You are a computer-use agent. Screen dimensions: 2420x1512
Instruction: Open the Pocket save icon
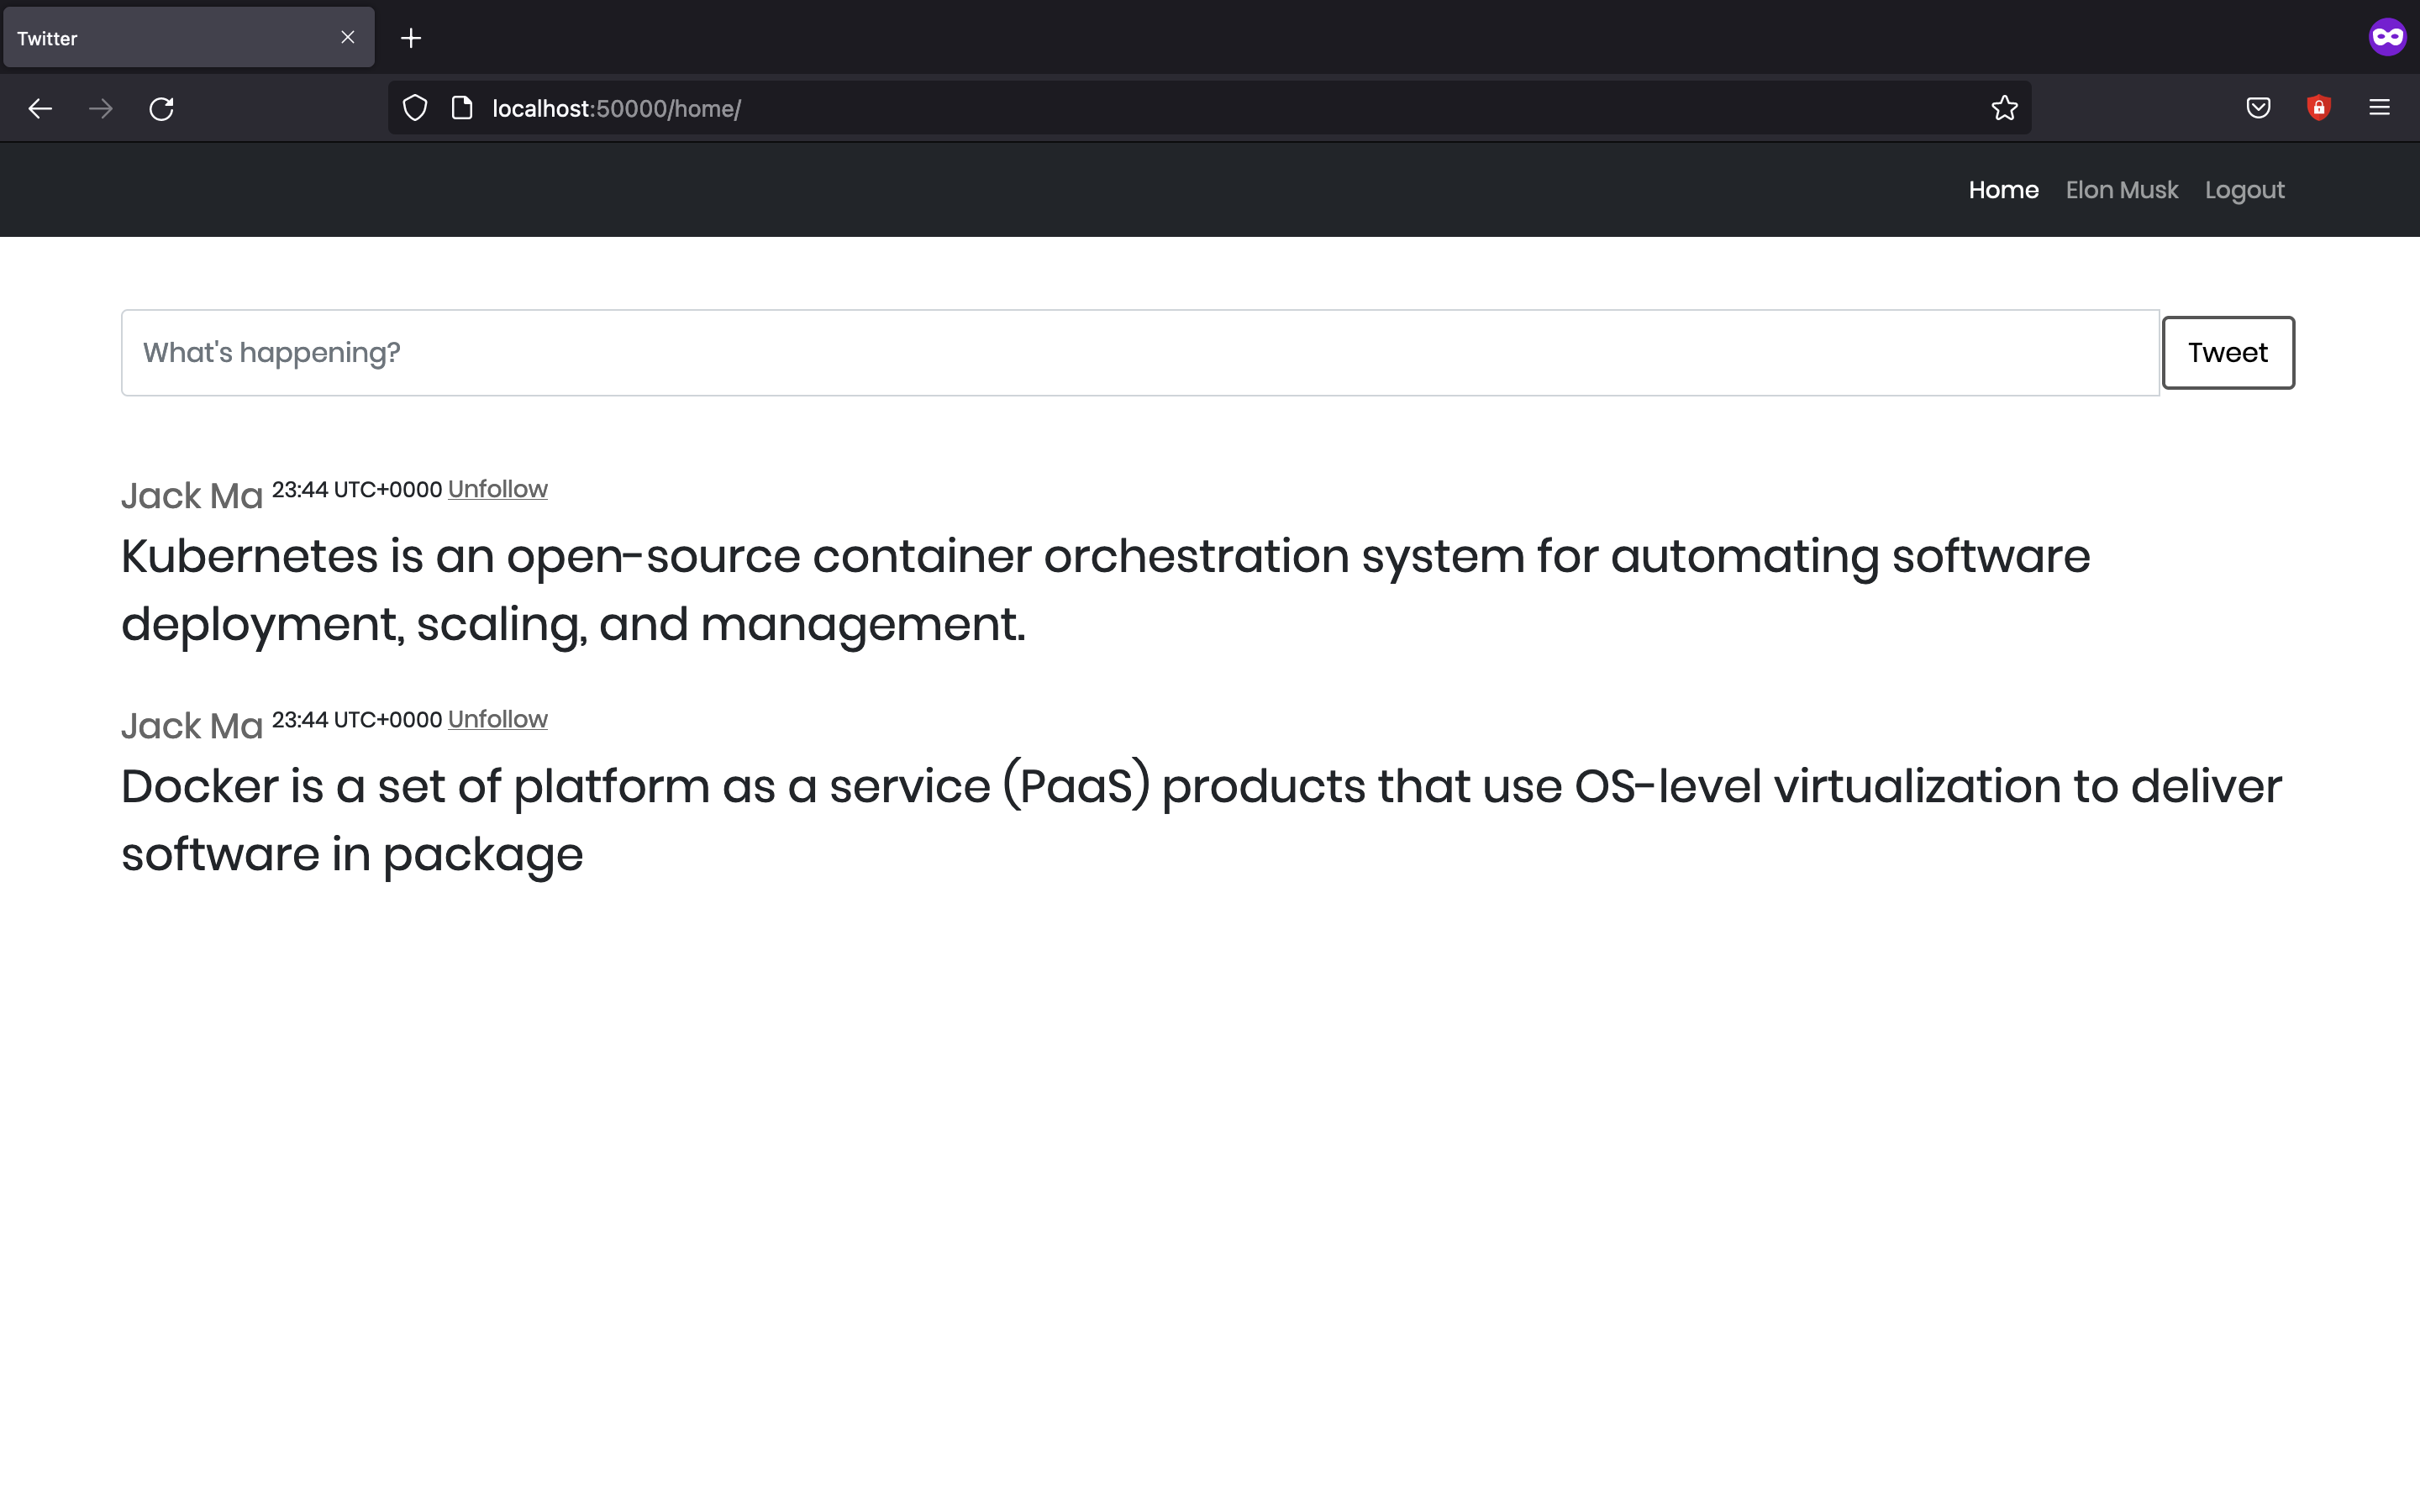2258,108
